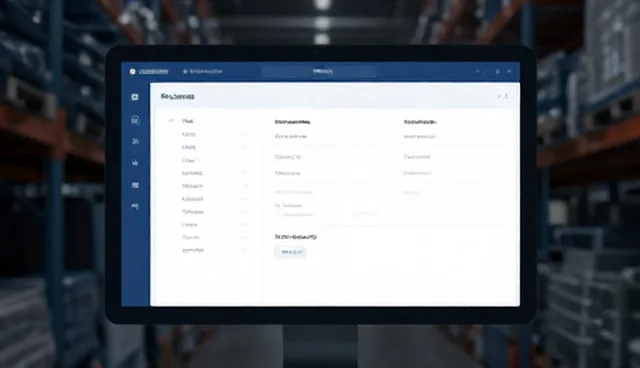
Task: Open the arrow control in the panel header
Action: click(499, 96)
